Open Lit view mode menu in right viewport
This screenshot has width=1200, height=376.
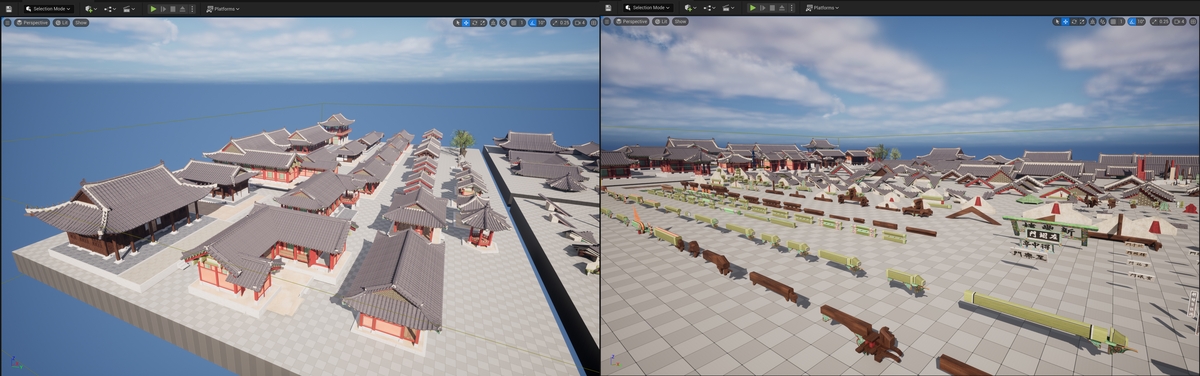pyautogui.click(x=661, y=22)
